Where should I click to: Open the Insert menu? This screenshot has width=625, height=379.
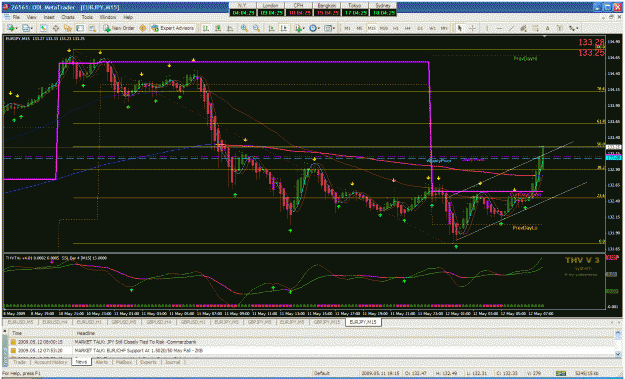coord(49,18)
